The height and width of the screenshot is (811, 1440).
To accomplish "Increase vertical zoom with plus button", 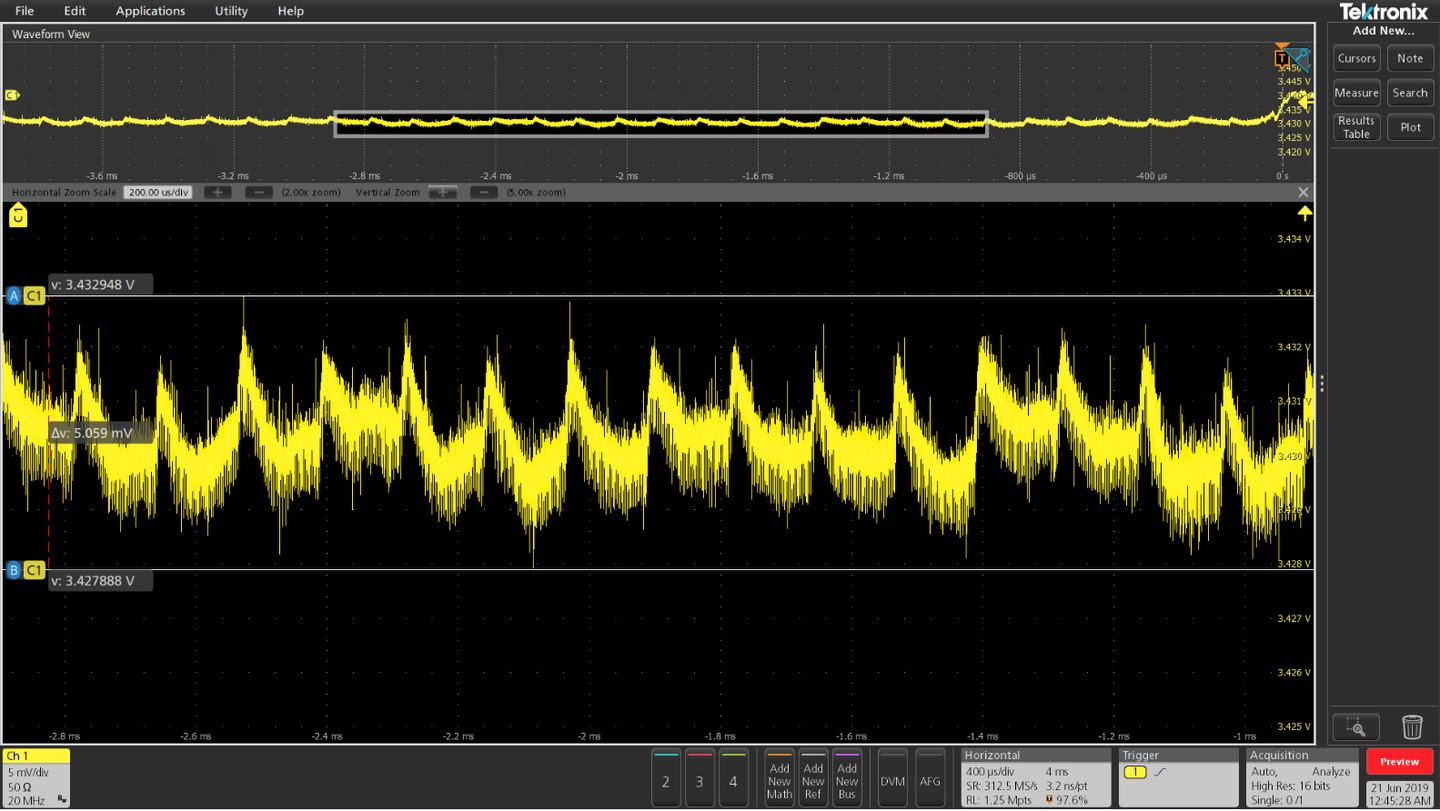I will (443, 192).
